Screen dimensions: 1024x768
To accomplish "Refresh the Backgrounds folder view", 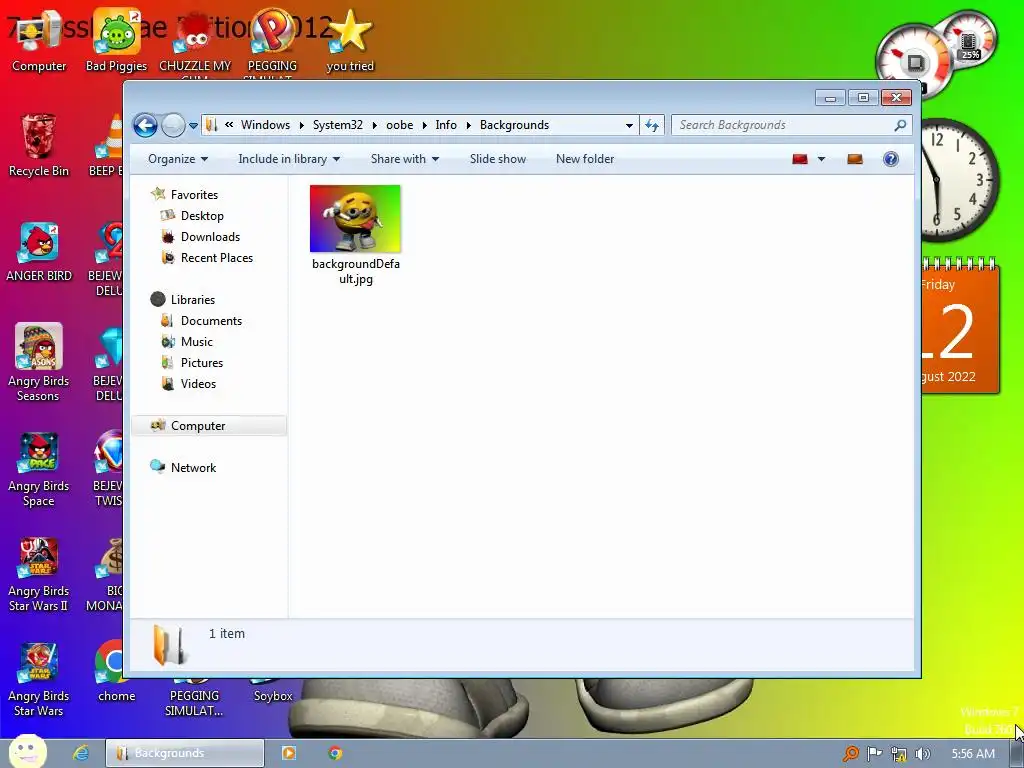I will (652, 125).
